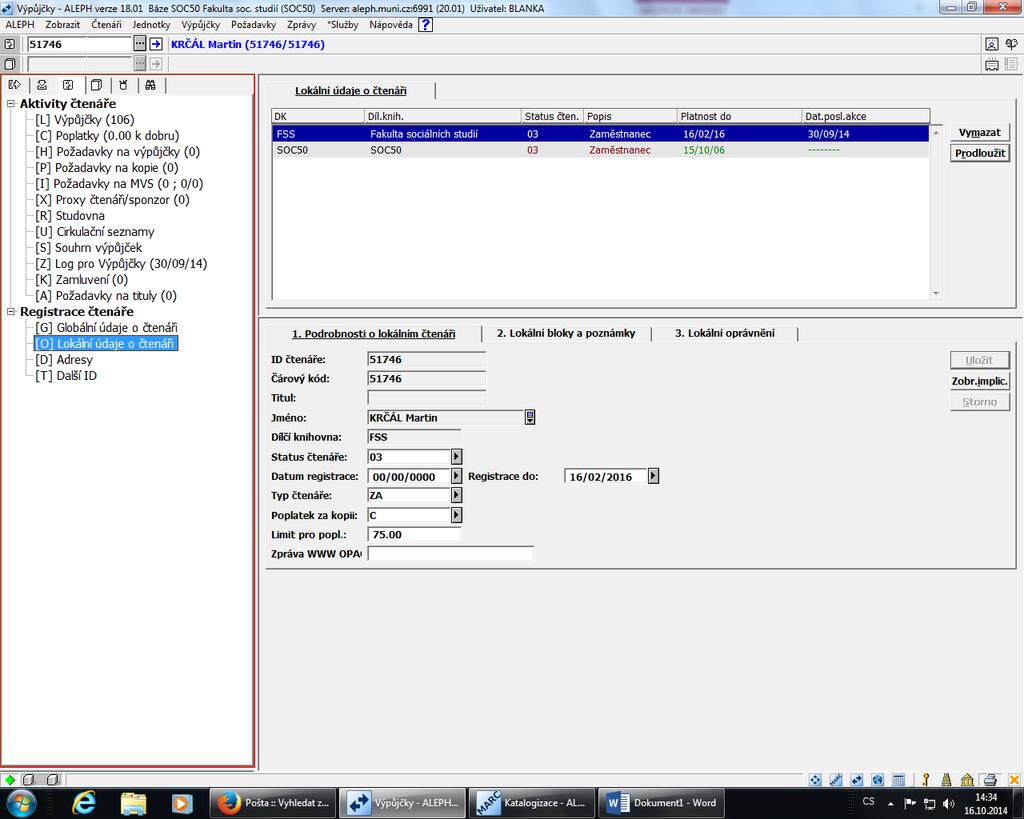Click the library building icon in status bar
The width and height of the screenshot is (1024, 819).
(967, 780)
